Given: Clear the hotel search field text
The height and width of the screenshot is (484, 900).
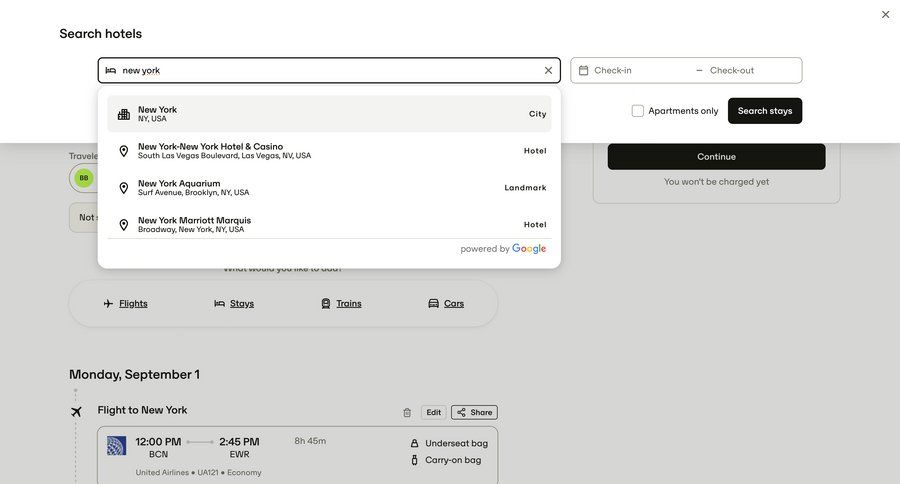Looking at the screenshot, I should [548, 70].
